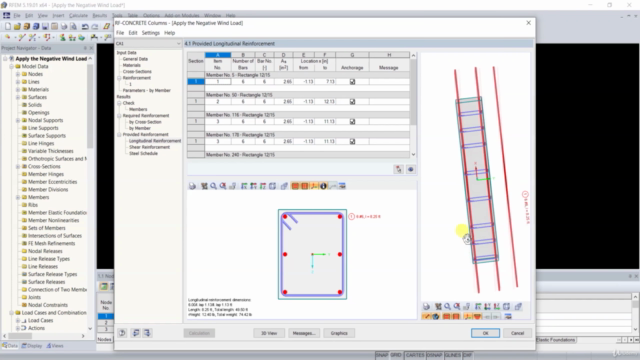Click view in X direction icon in 3D rendering toolbar
Screen dimensions: 640x360
(478, 307)
